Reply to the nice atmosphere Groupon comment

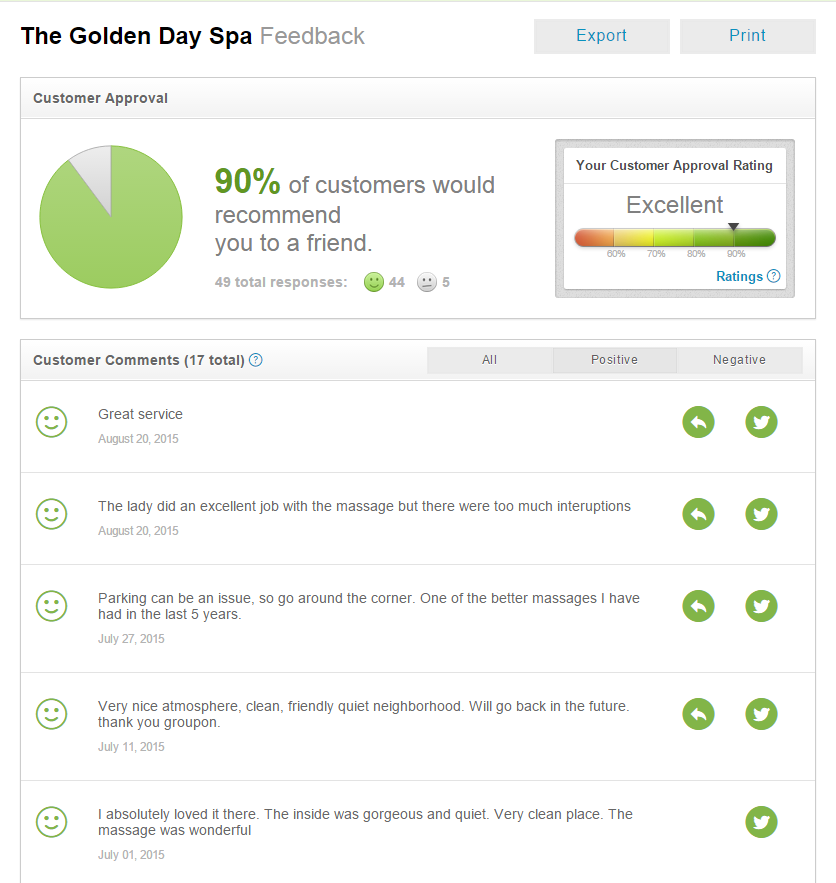pyautogui.click(x=698, y=714)
